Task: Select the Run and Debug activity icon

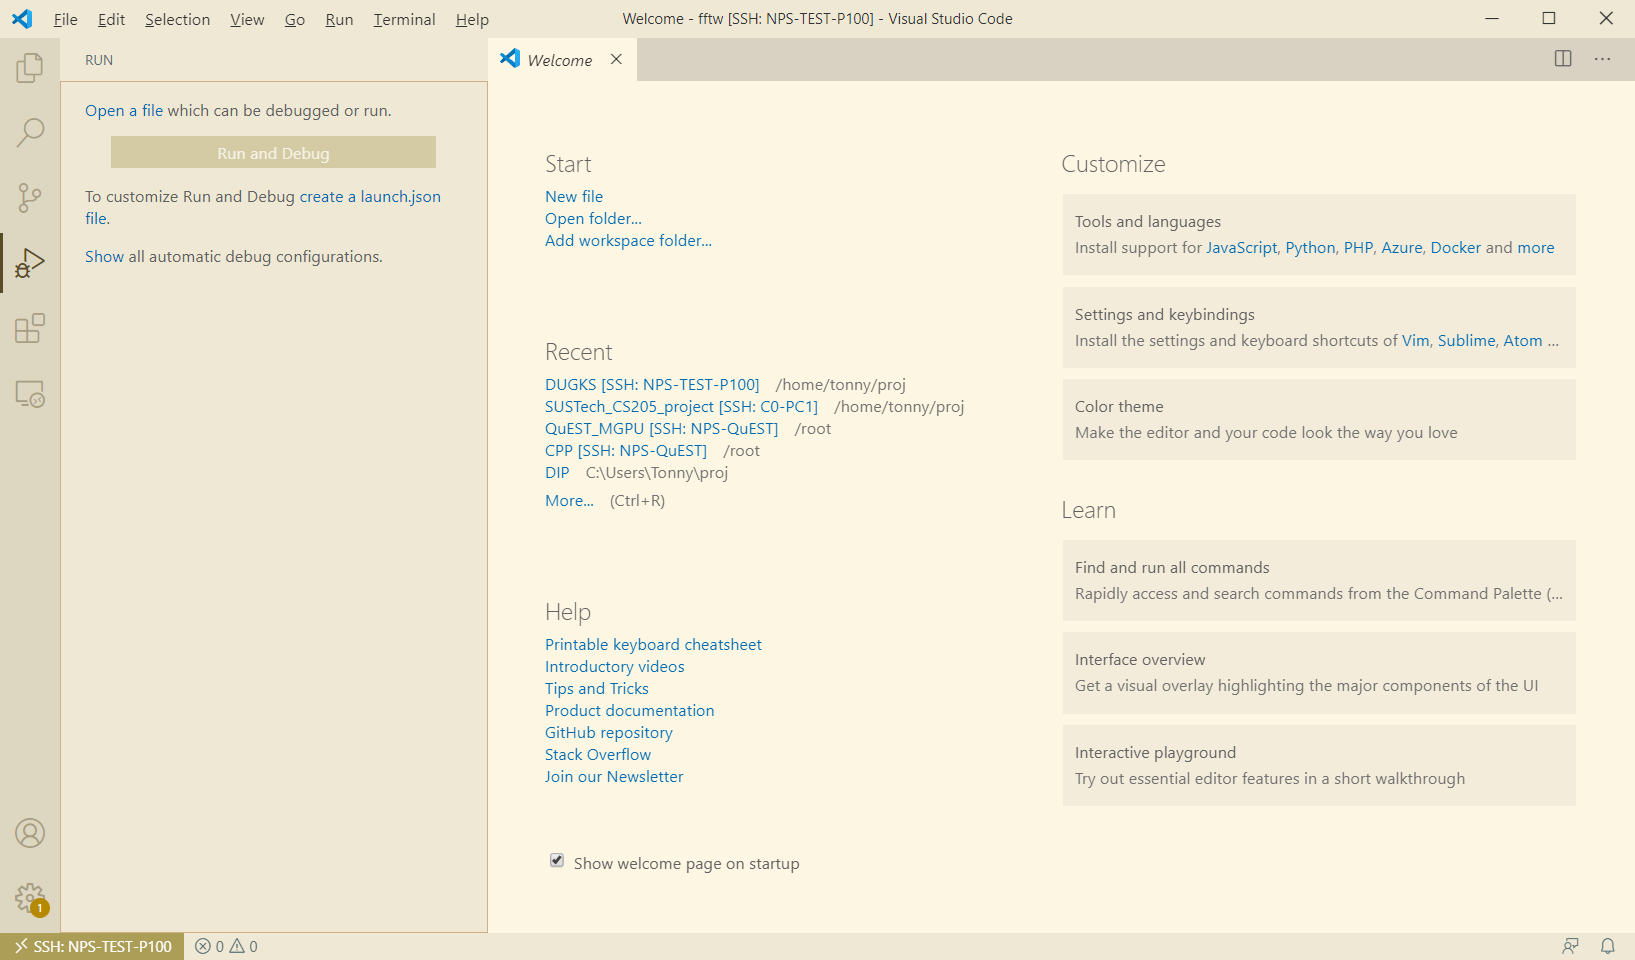Action: pyautogui.click(x=30, y=263)
